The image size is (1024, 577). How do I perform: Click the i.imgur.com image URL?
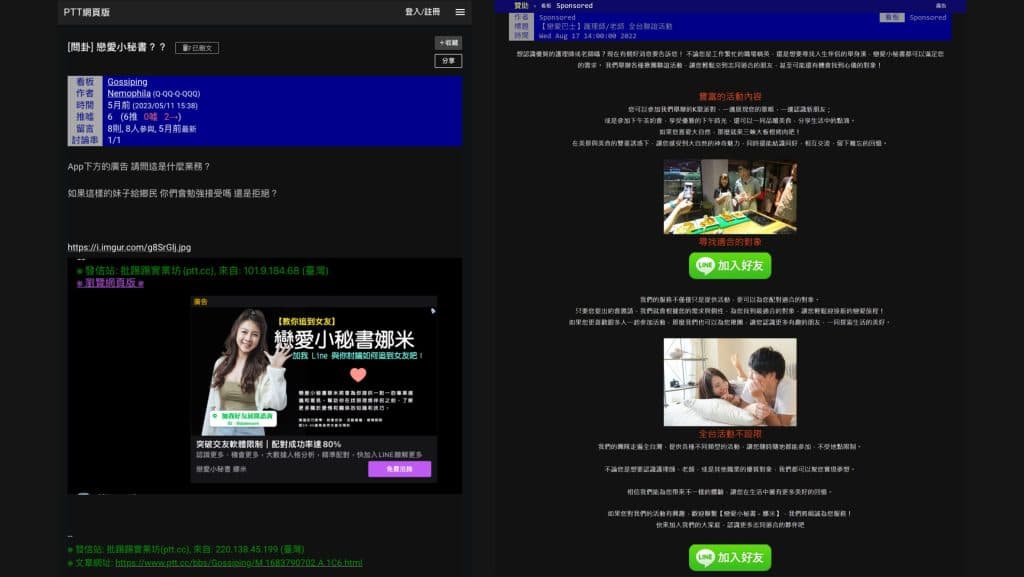129,247
